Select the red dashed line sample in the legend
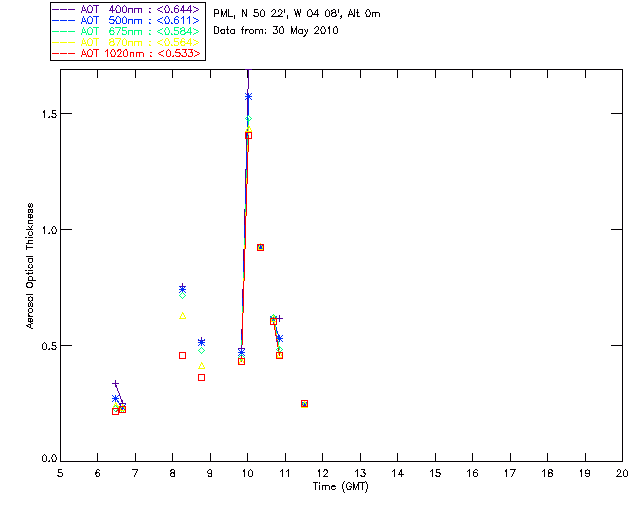 (64, 54)
